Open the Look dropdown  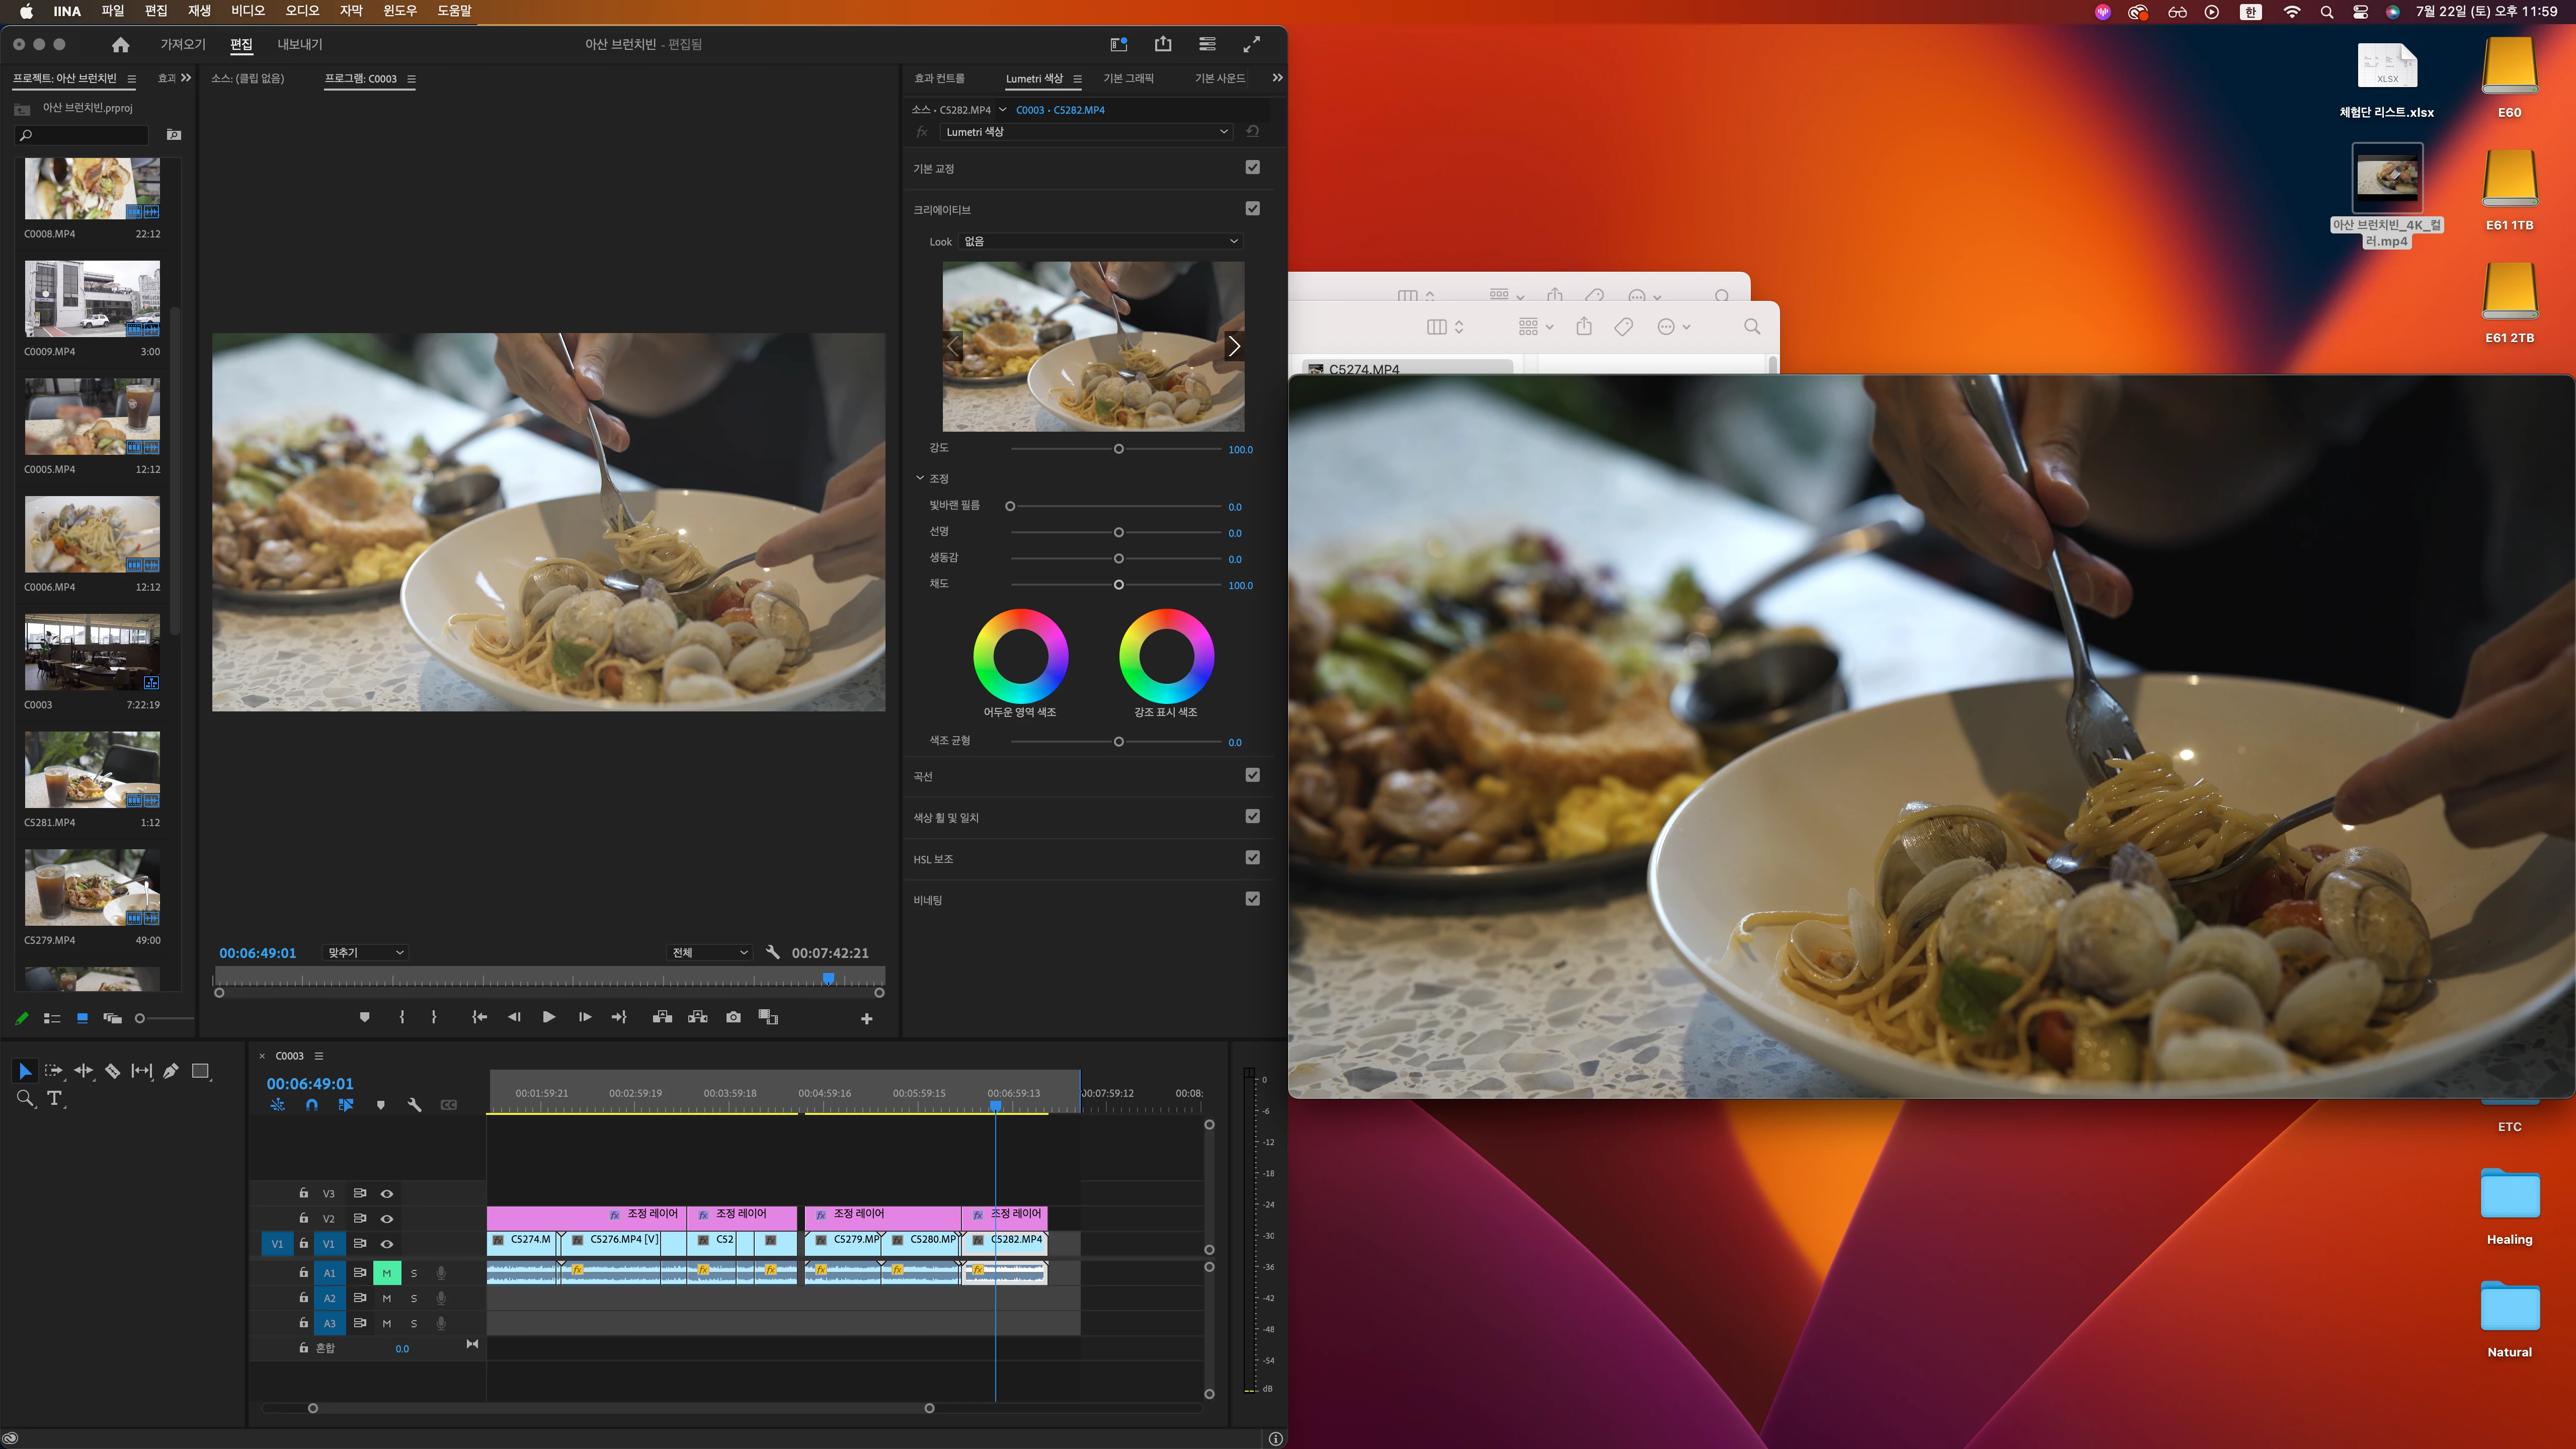tap(1100, 241)
